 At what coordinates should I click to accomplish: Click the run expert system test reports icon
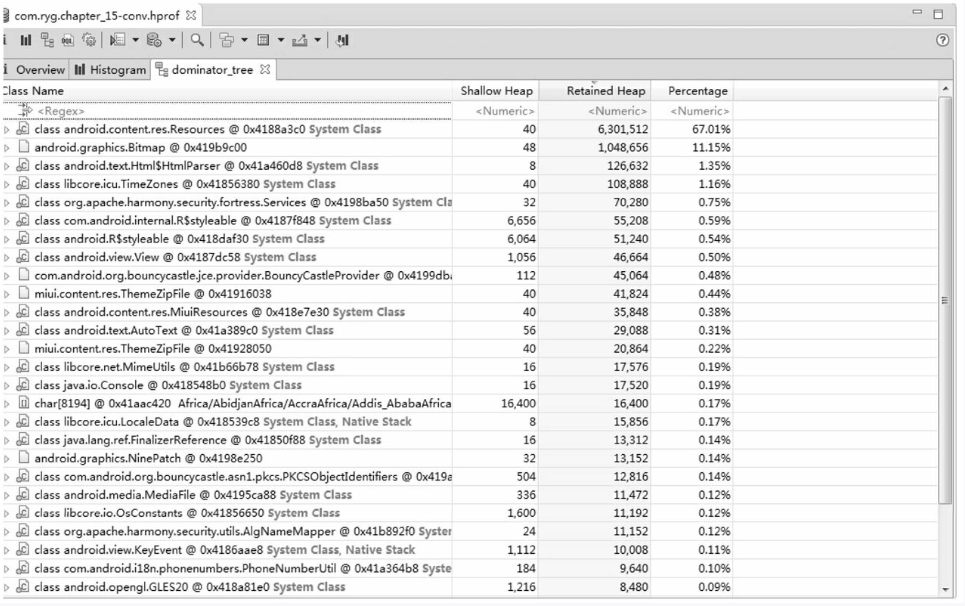[118, 40]
